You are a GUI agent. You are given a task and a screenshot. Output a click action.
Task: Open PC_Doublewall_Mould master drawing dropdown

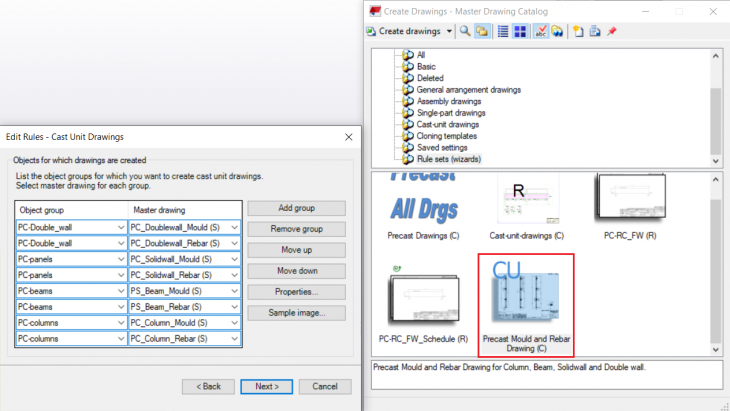[x=234, y=227]
